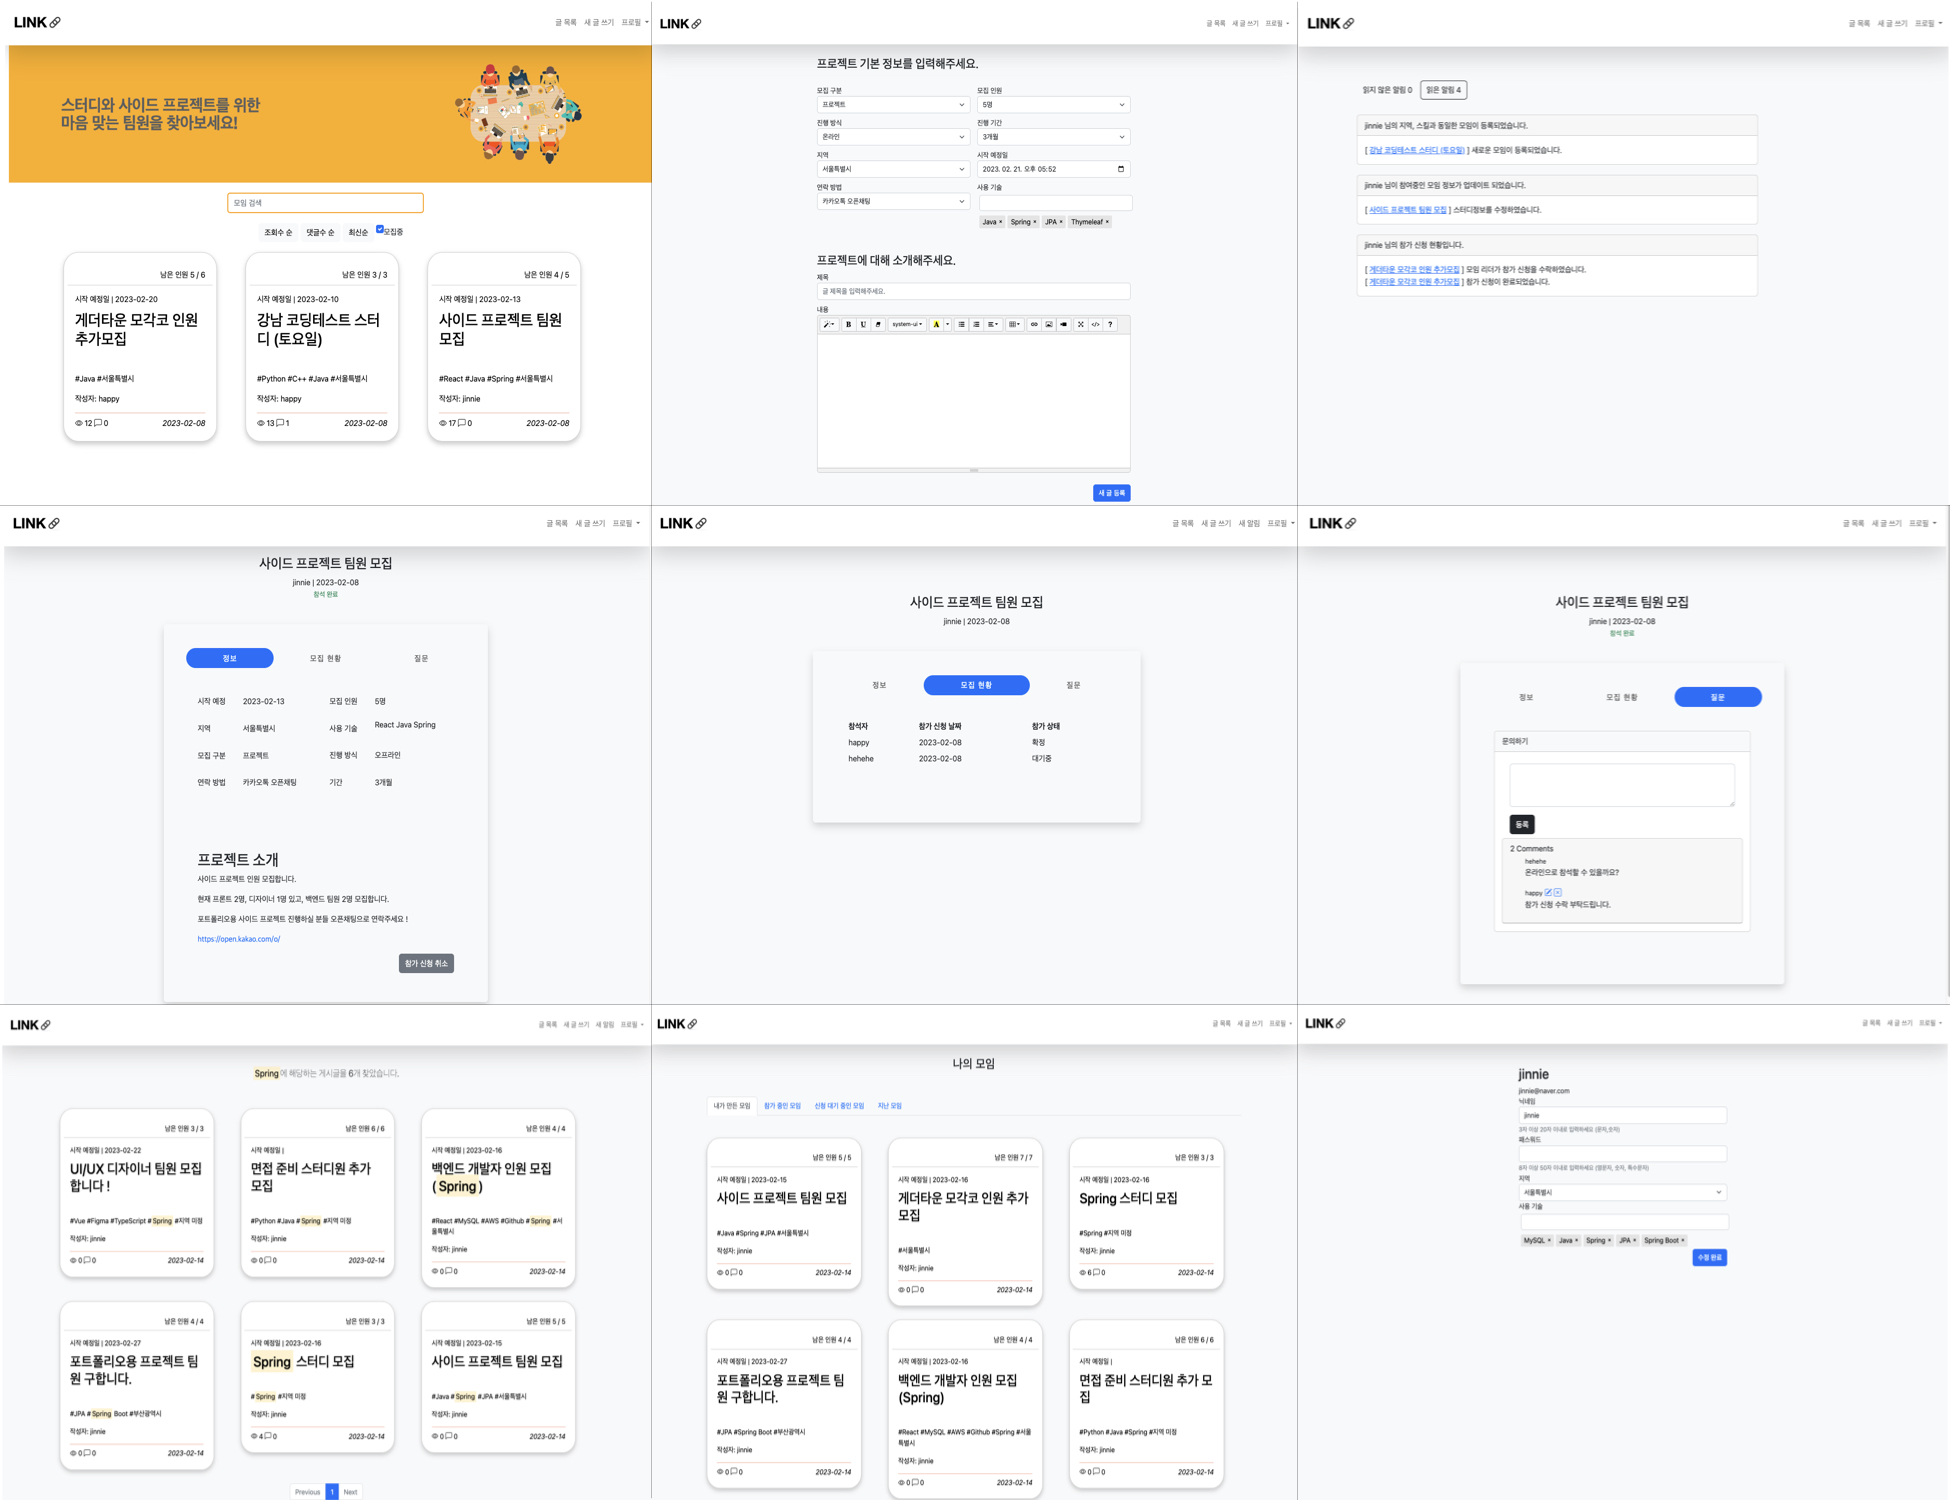Insert an unordered list in the editor

tap(961, 324)
